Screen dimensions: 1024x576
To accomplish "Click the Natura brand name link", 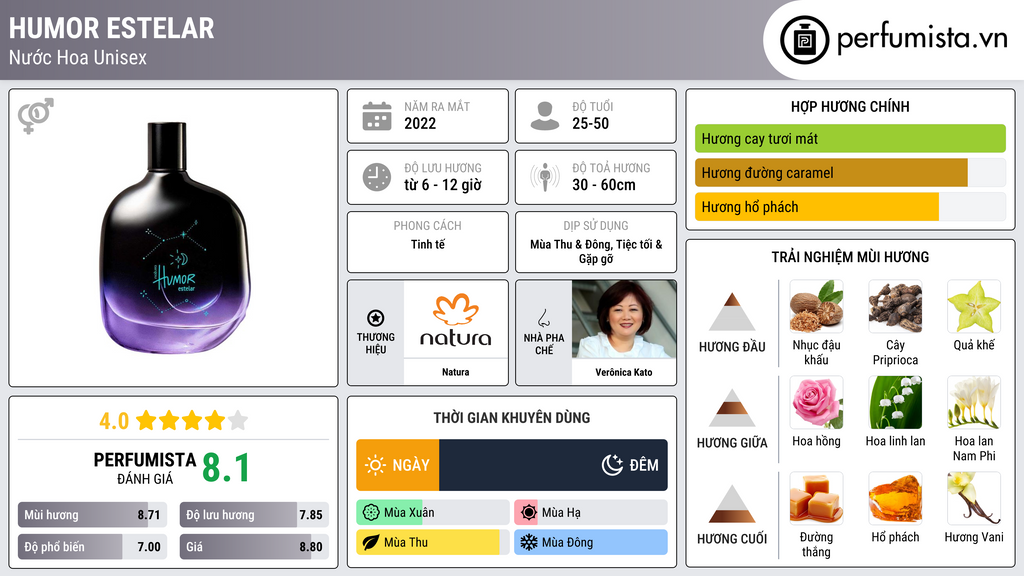I will click(x=456, y=372).
